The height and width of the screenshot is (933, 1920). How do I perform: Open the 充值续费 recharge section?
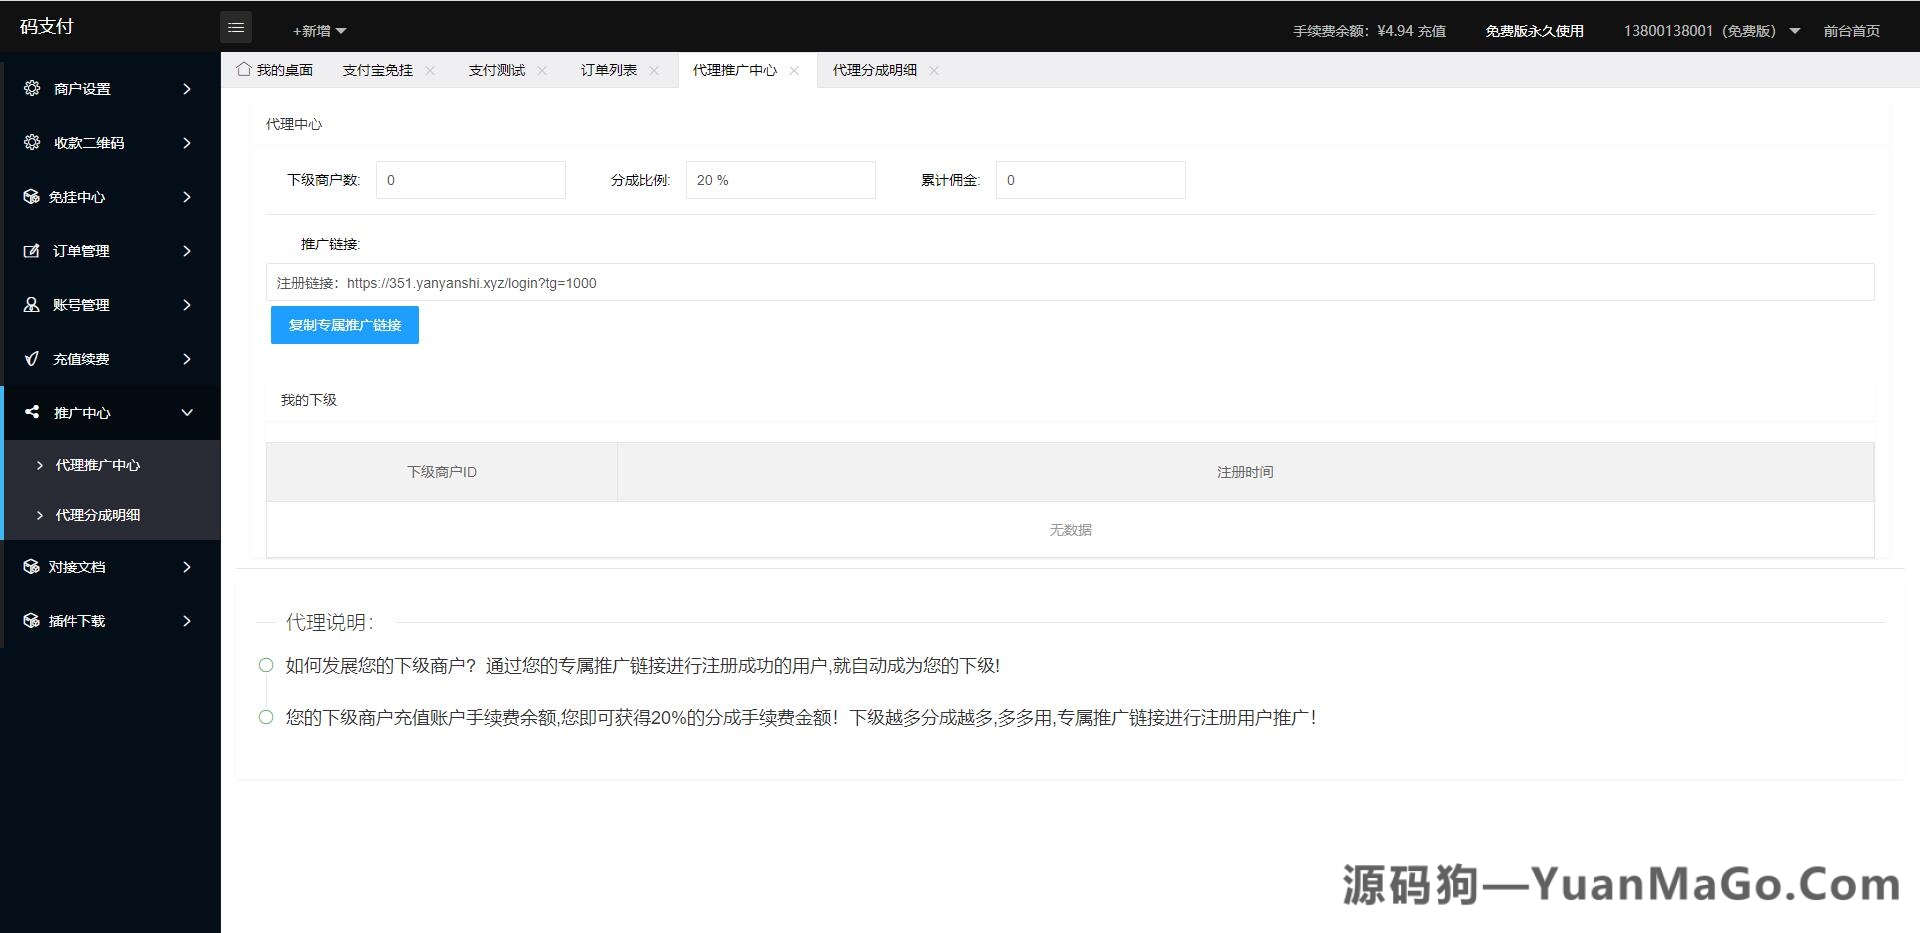pos(80,359)
